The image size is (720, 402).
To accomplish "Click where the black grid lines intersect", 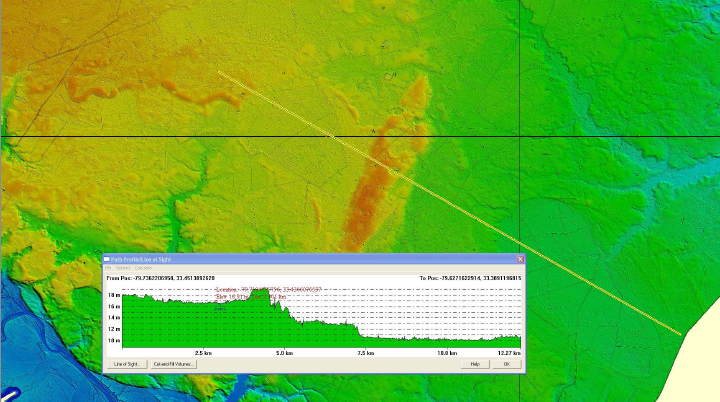I will coord(519,136).
